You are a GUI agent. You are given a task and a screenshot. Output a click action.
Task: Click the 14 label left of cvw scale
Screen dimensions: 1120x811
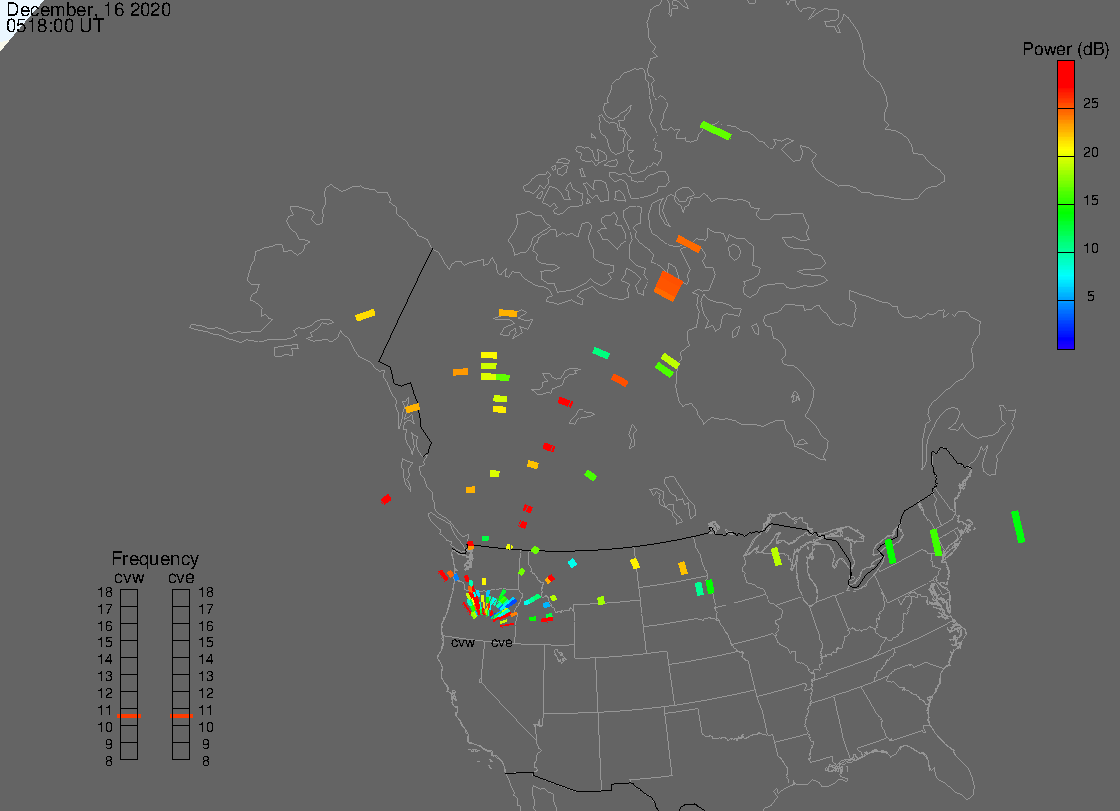(105, 660)
